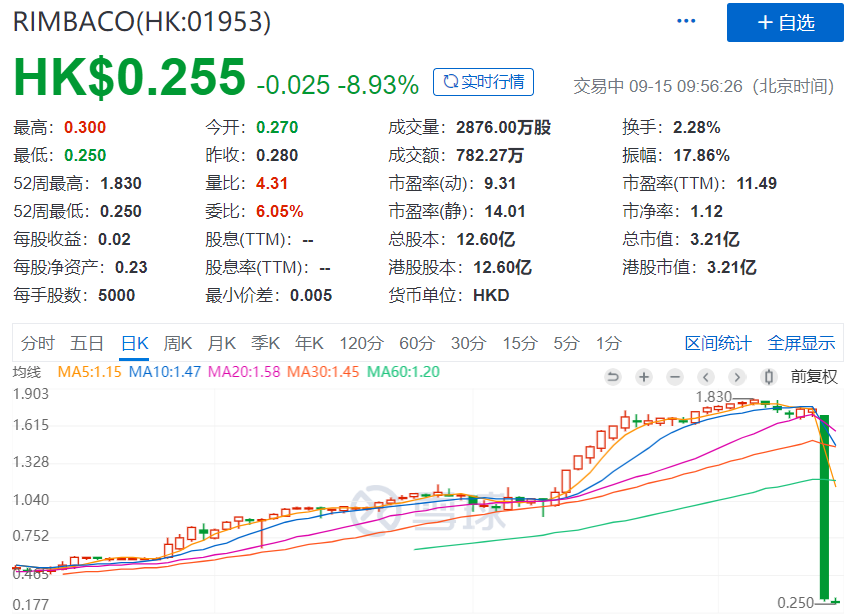Click the RIMBACO(HK:01953) stock title
The width and height of the screenshot is (846, 614).
pos(142,22)
